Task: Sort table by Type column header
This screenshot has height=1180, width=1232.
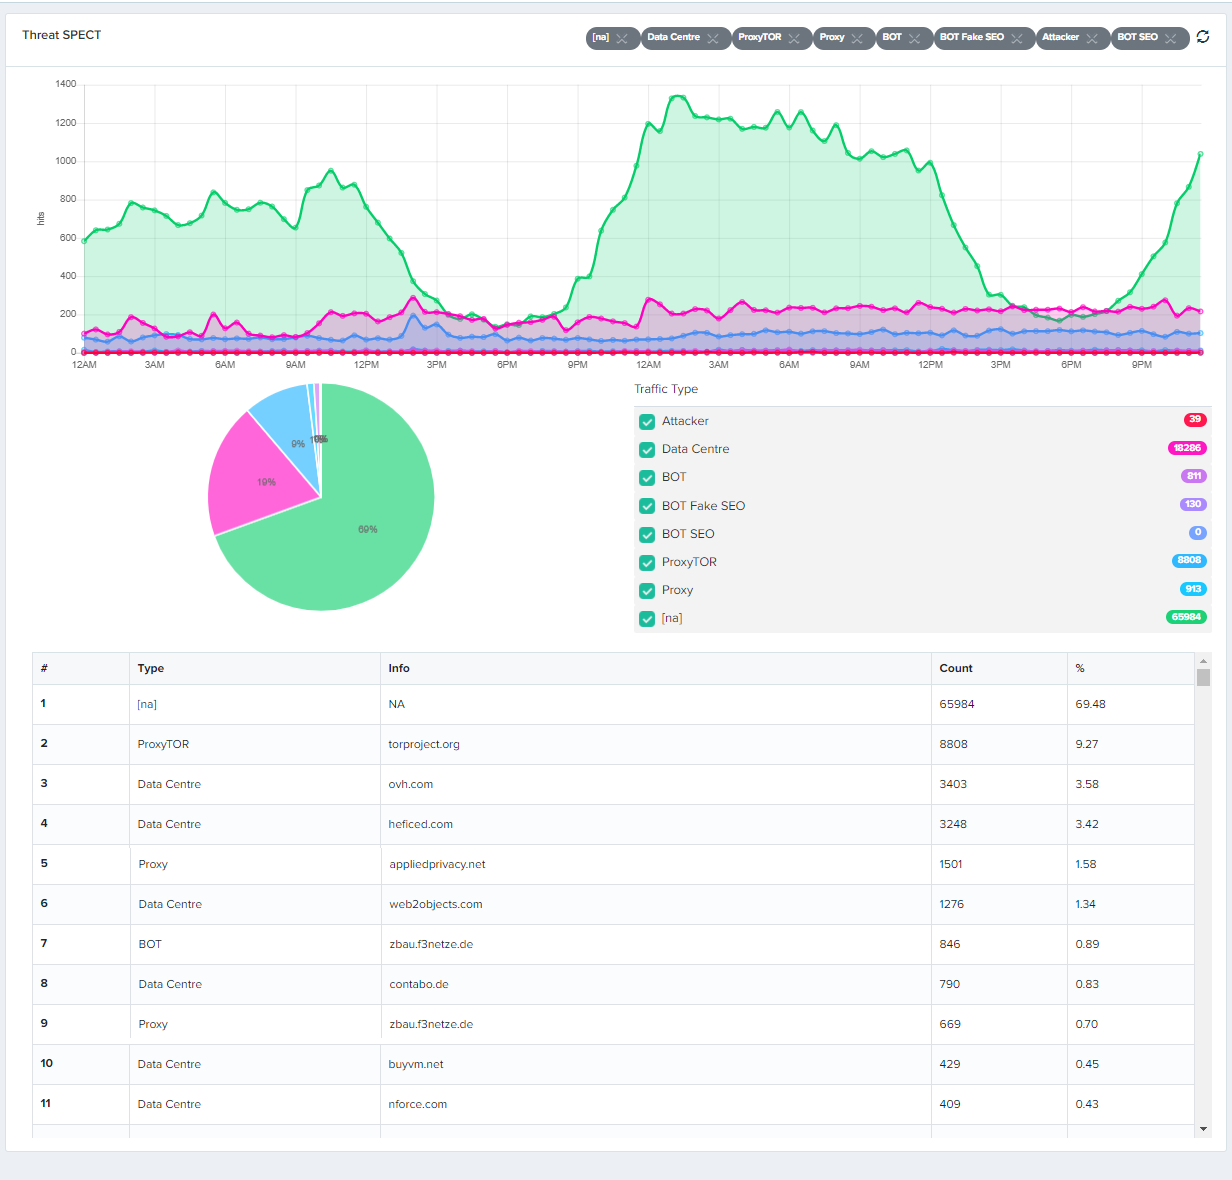Action: (151, 668)
